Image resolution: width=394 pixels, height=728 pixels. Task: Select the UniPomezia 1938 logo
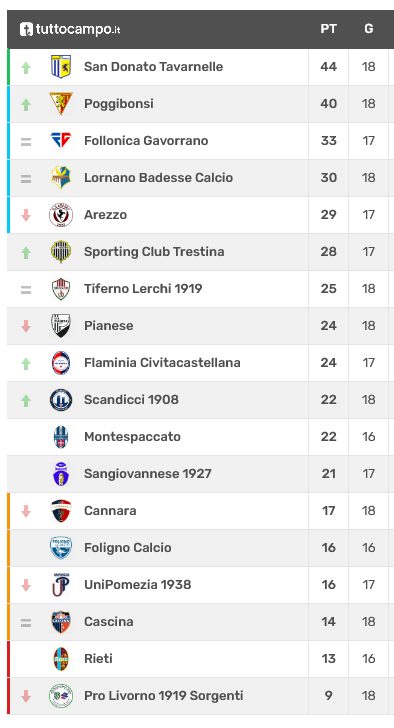[x=61, y=585]
